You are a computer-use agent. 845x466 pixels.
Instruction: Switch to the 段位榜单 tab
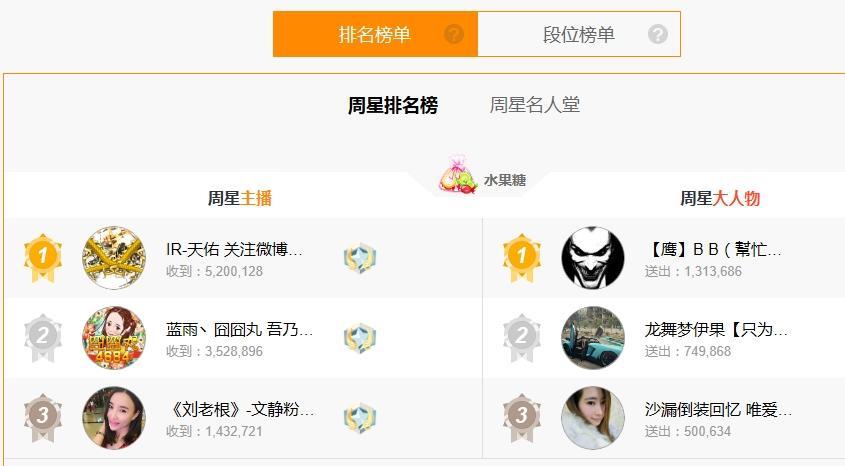coord(579,34)
